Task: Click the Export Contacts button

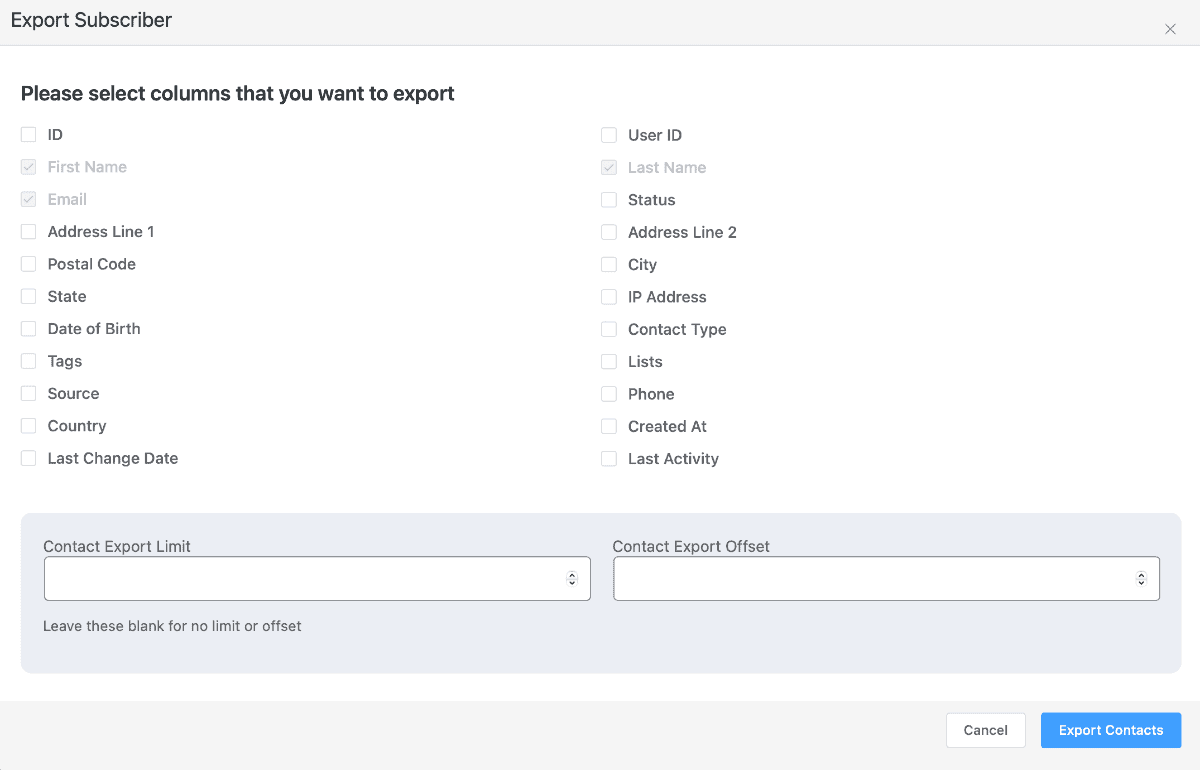Action: coord(1111,730)
